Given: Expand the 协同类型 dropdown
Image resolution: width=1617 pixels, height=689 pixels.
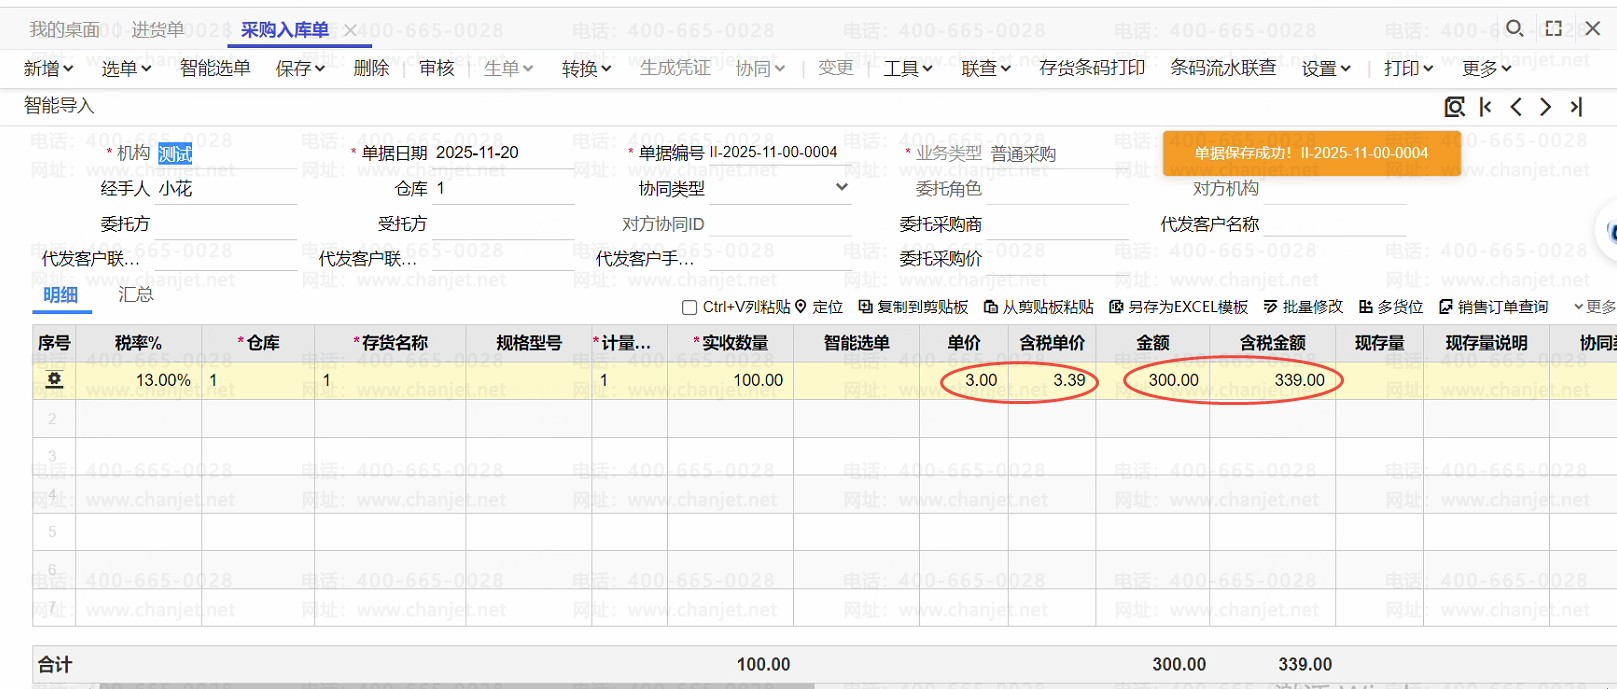Looking at the screenshot, I should (841, 187).
